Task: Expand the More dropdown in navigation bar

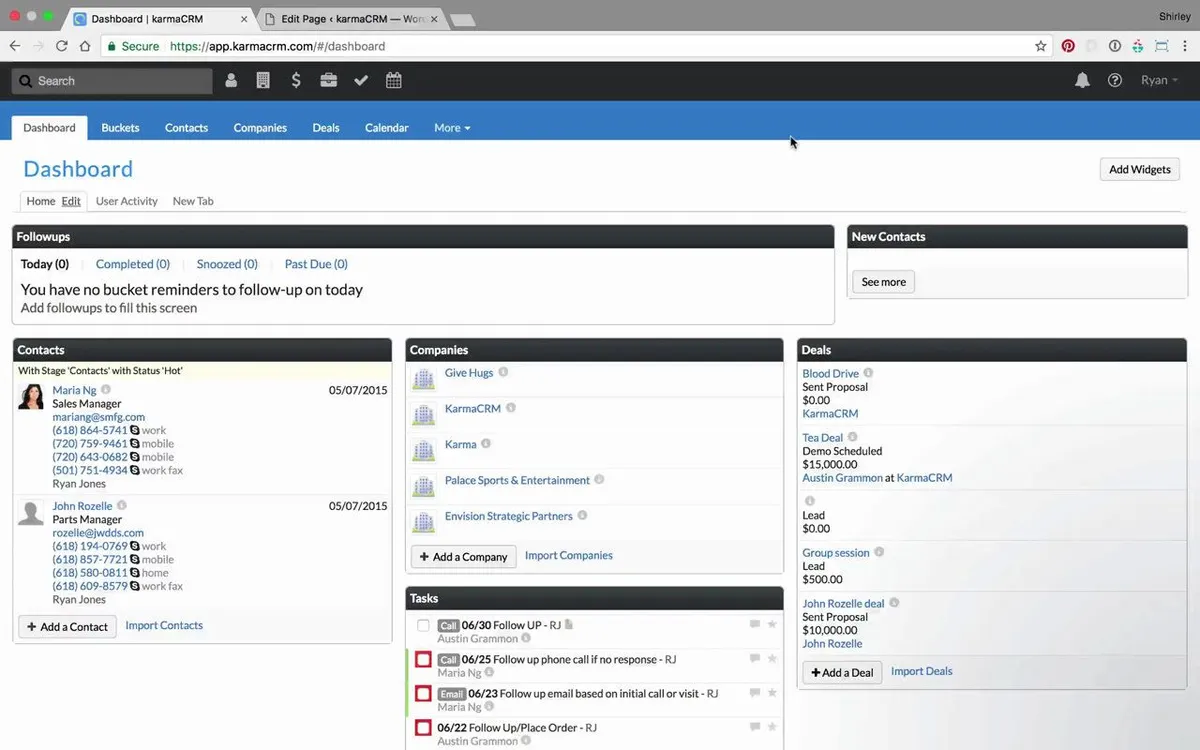Action: 452,128
